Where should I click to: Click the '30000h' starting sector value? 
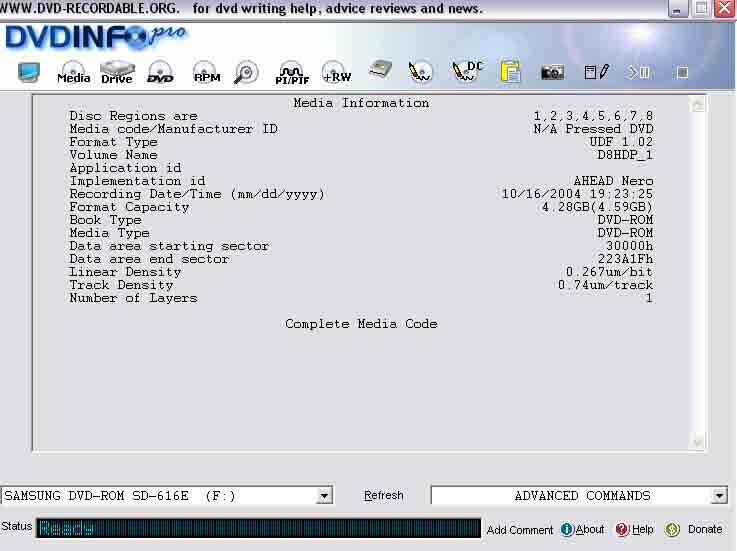pos(629,246)
